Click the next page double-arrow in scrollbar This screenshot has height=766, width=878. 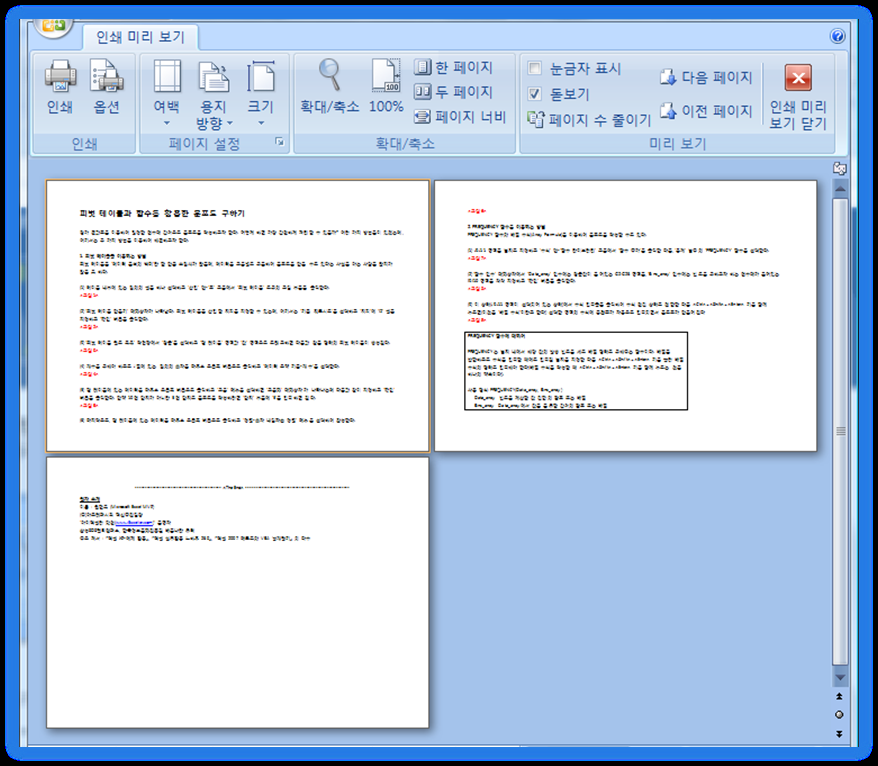tap(839, 734)
